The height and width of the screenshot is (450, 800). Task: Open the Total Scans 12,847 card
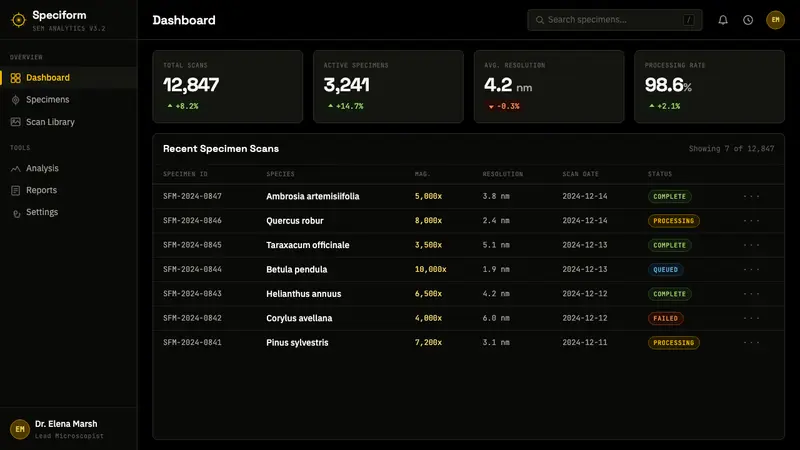pos(228,86)
